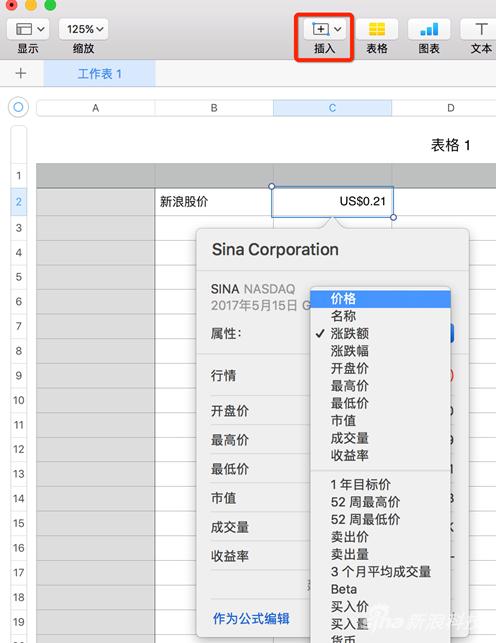Viewport: 496px width, 643px height.
Task: Choose 3 个月平均成交量 menu item
Action: (380, 572)
